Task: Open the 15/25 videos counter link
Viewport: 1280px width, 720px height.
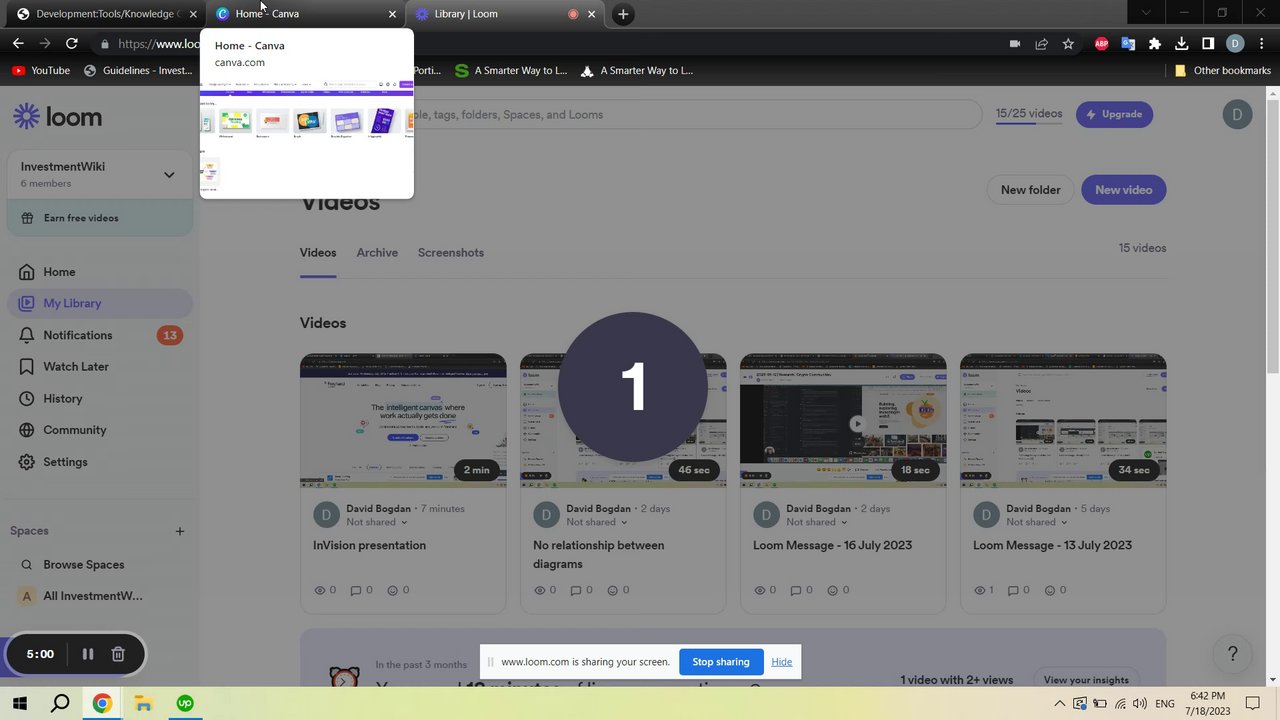Action: (1029, 114)
